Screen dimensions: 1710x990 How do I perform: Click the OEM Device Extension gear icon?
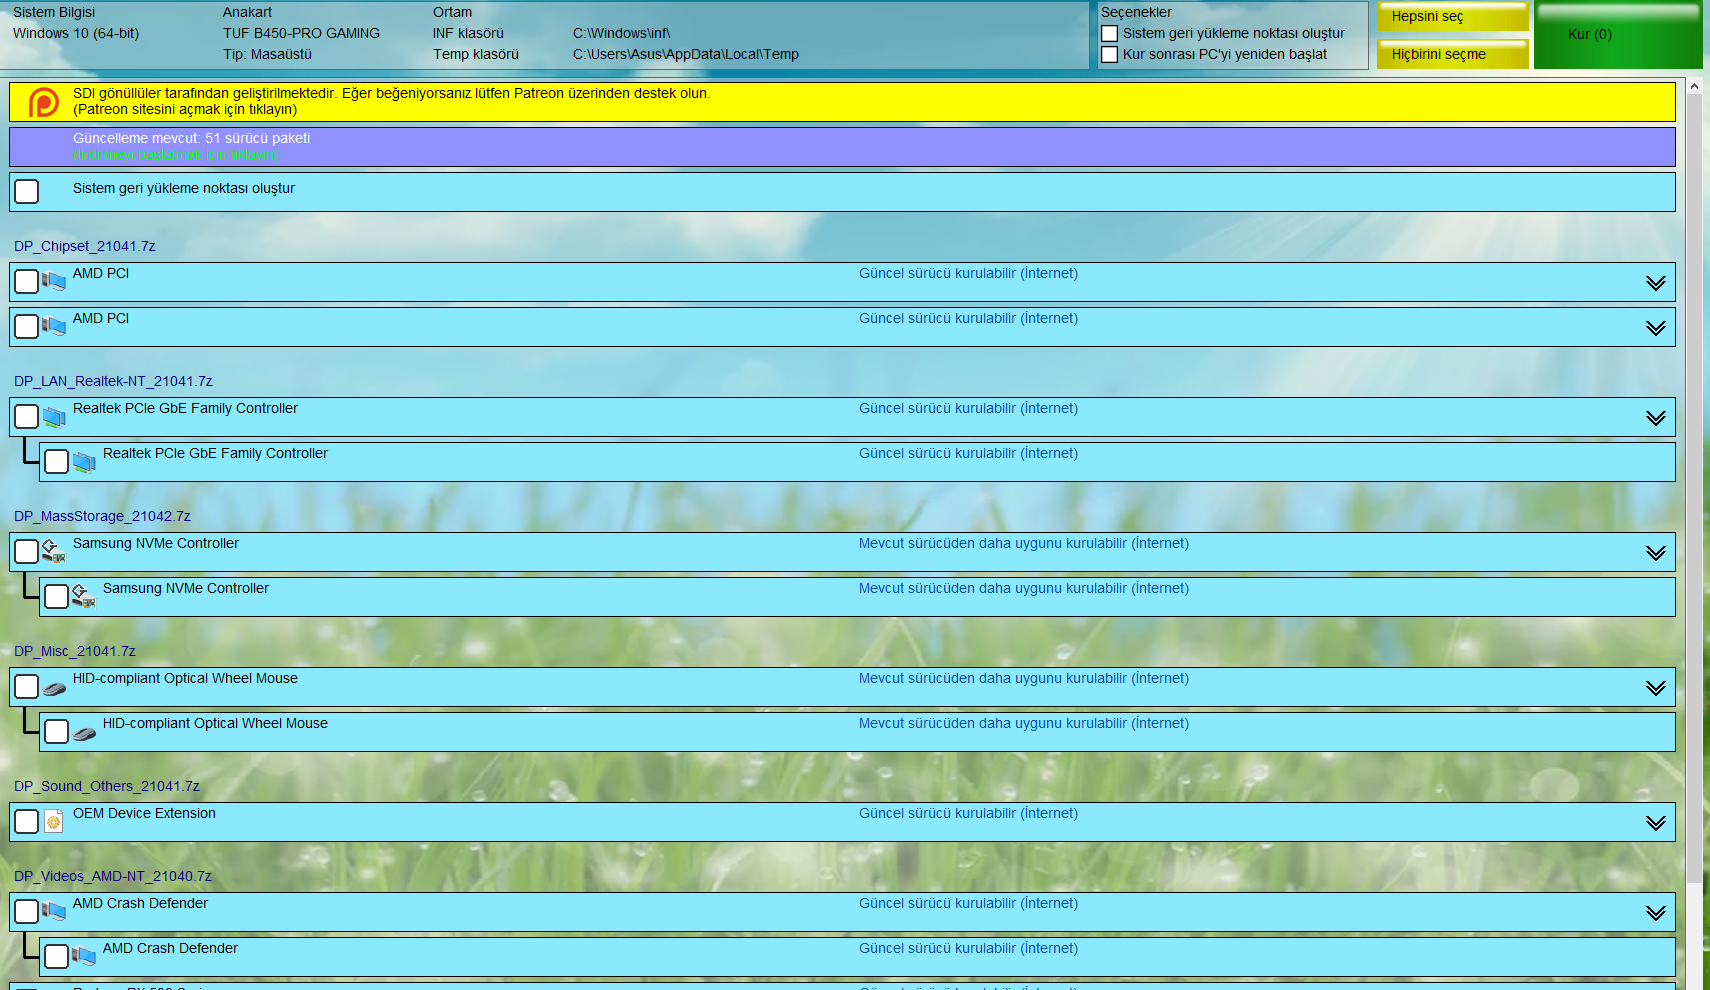coord(54,822)
